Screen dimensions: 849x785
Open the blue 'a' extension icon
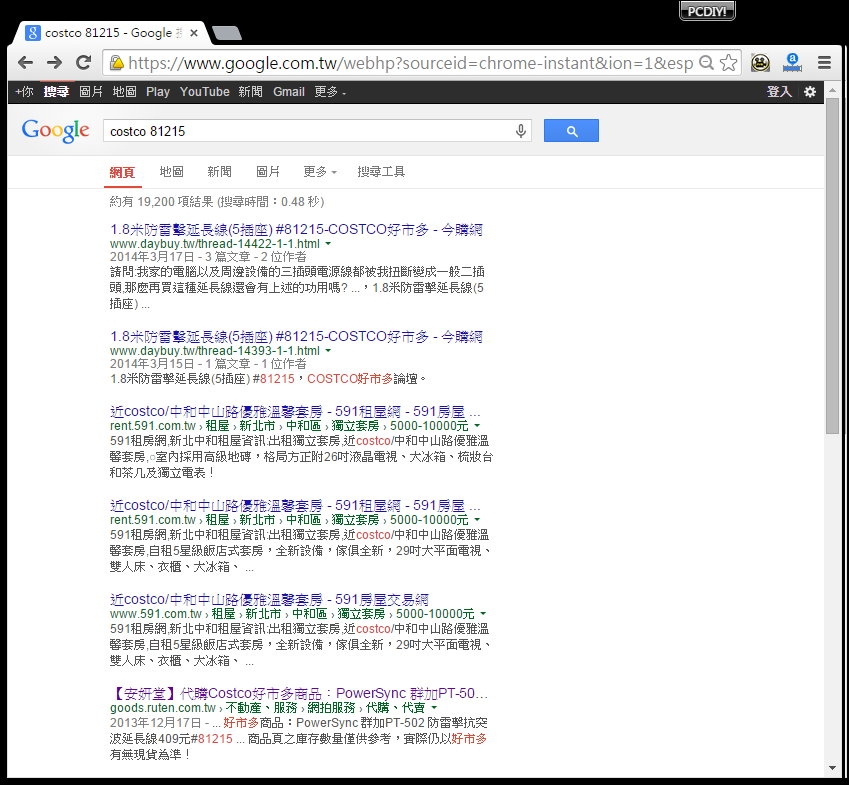click(x=792, y=63)
